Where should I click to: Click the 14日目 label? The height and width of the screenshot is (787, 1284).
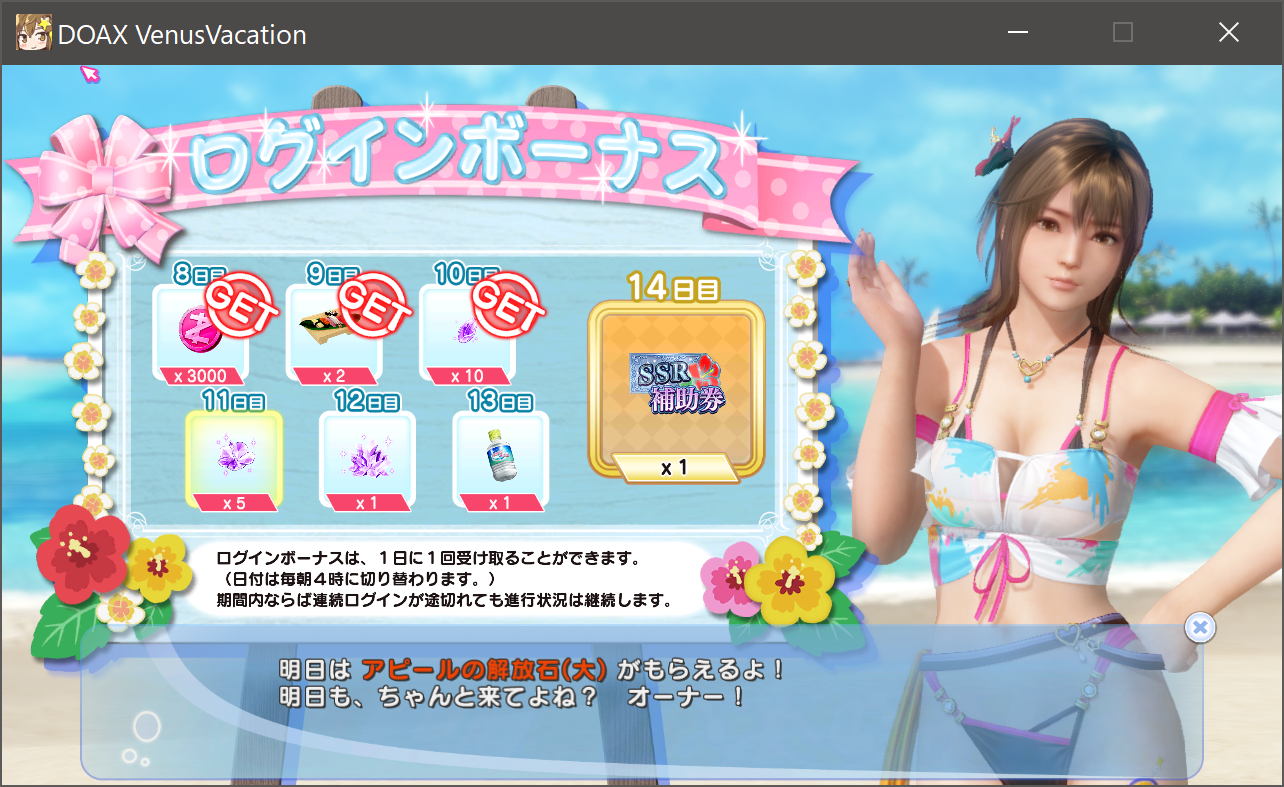point(674,287)
